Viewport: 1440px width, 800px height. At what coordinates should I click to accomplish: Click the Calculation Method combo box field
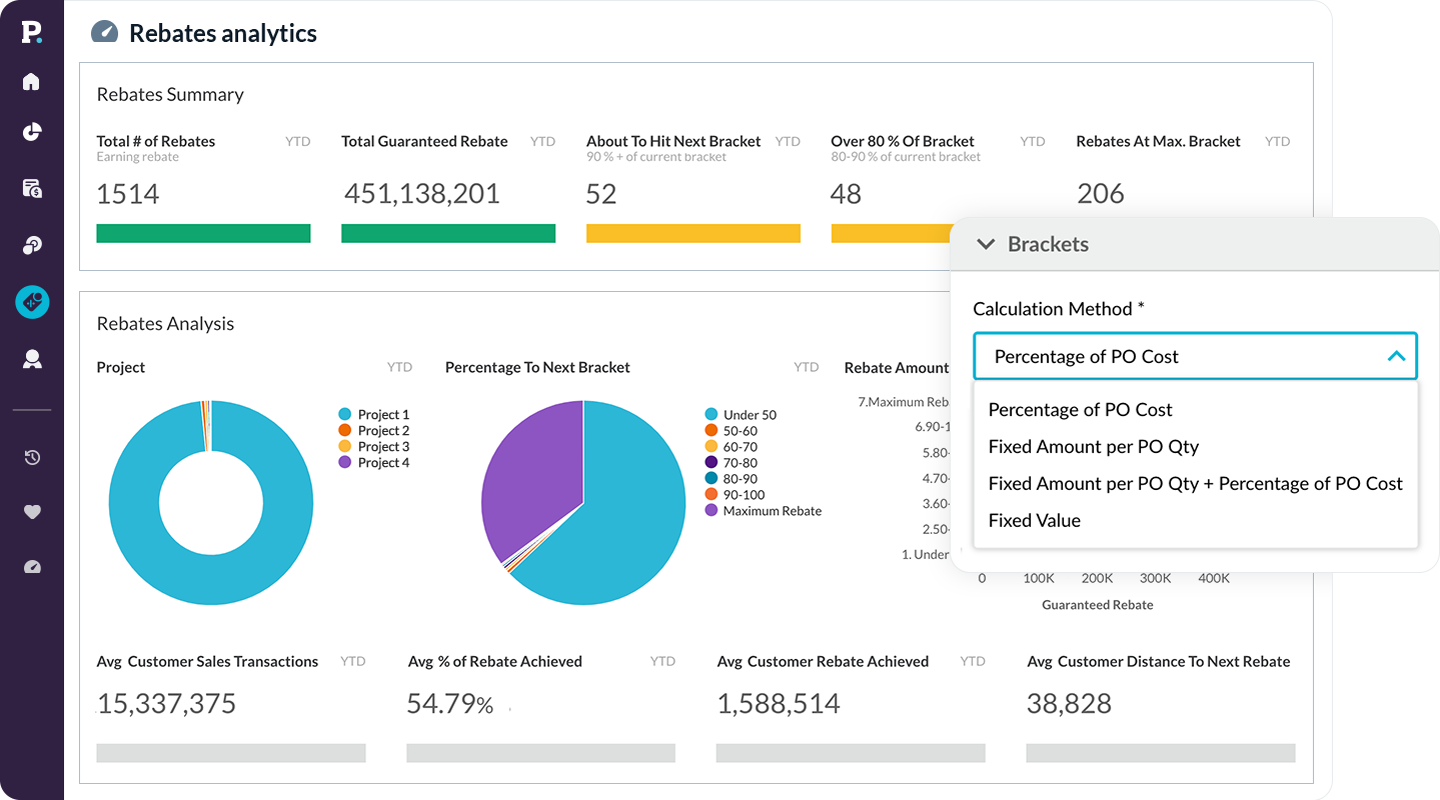click(1180, 356)
